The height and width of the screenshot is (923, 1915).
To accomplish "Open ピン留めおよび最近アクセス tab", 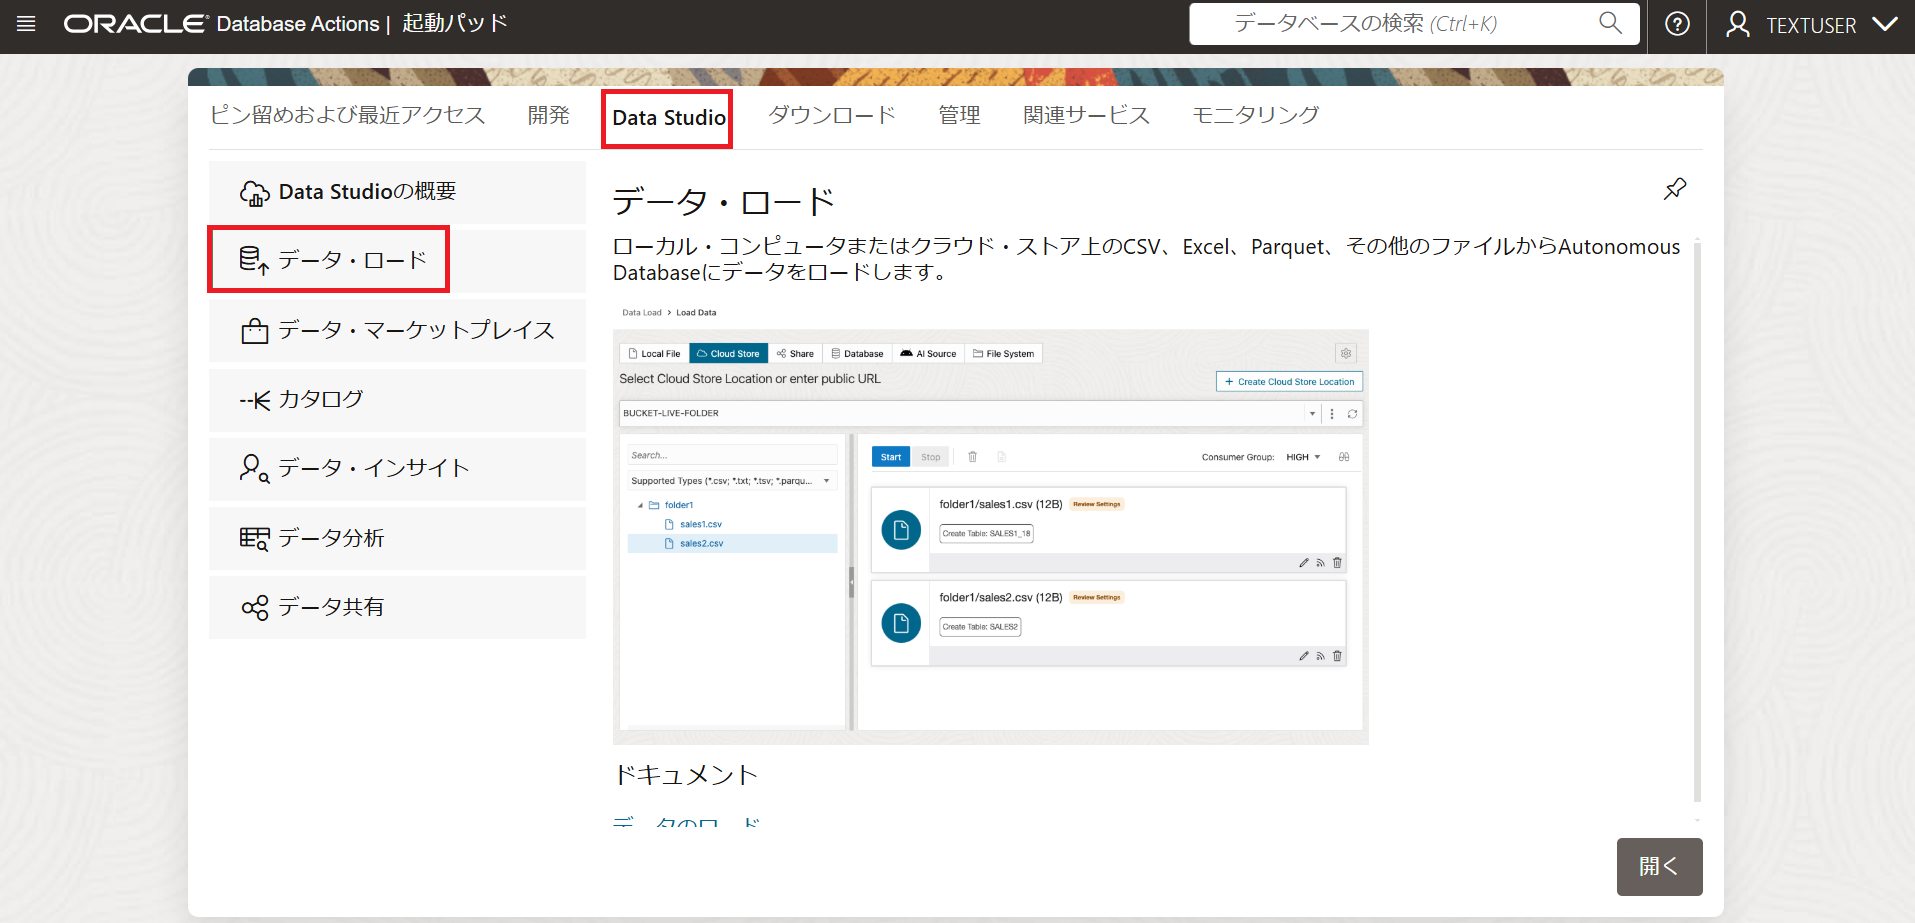I will coord(347,116).
